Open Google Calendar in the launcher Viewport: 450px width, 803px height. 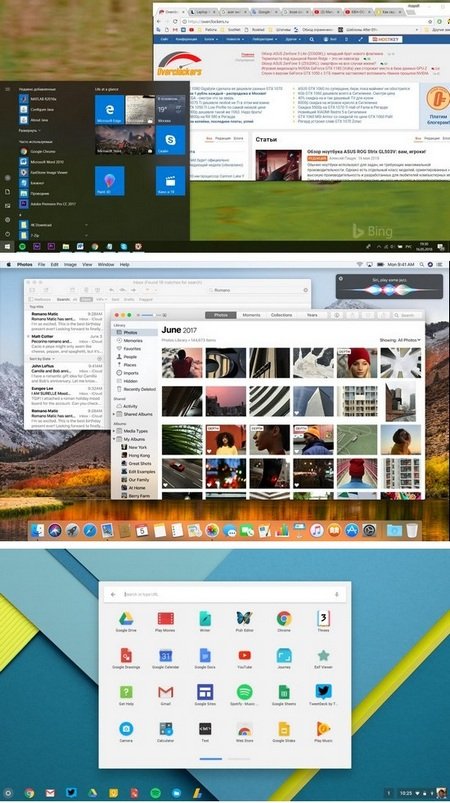coord(165,659)
